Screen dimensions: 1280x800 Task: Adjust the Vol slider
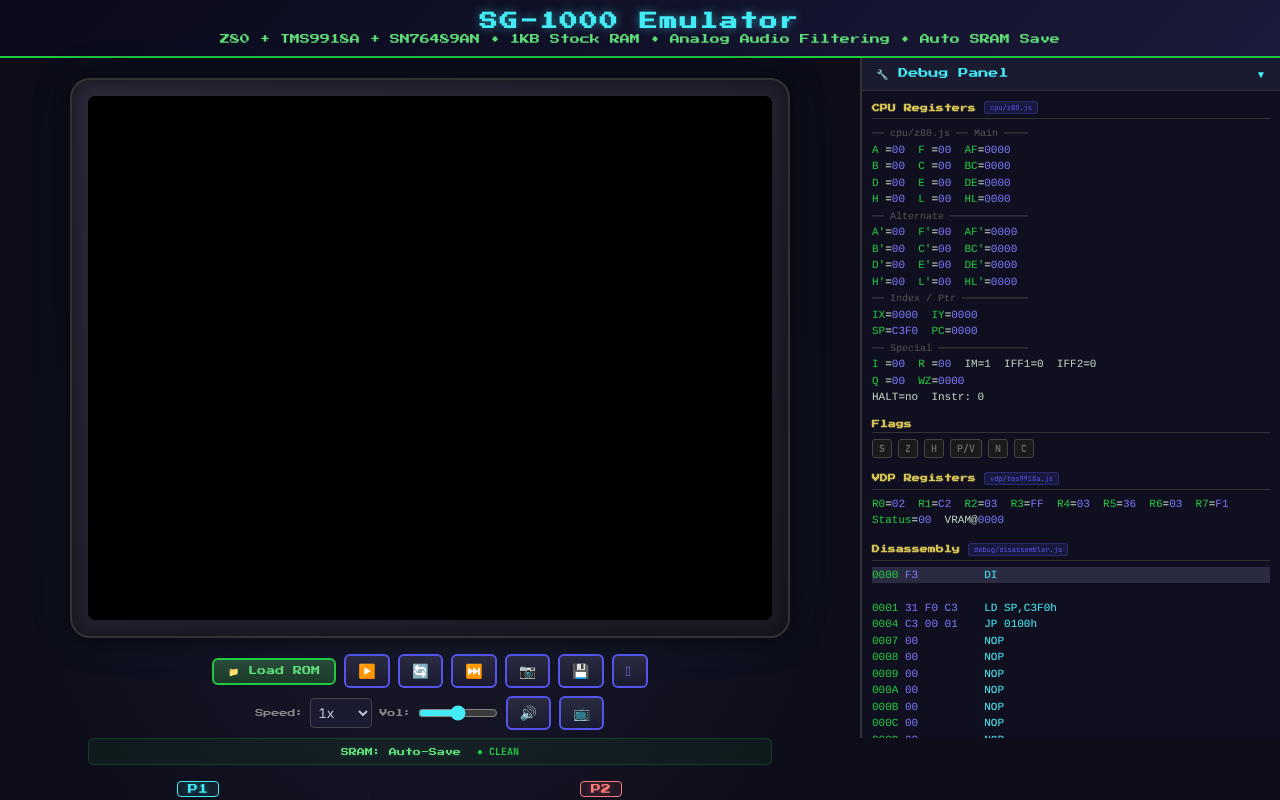[458, 713]
